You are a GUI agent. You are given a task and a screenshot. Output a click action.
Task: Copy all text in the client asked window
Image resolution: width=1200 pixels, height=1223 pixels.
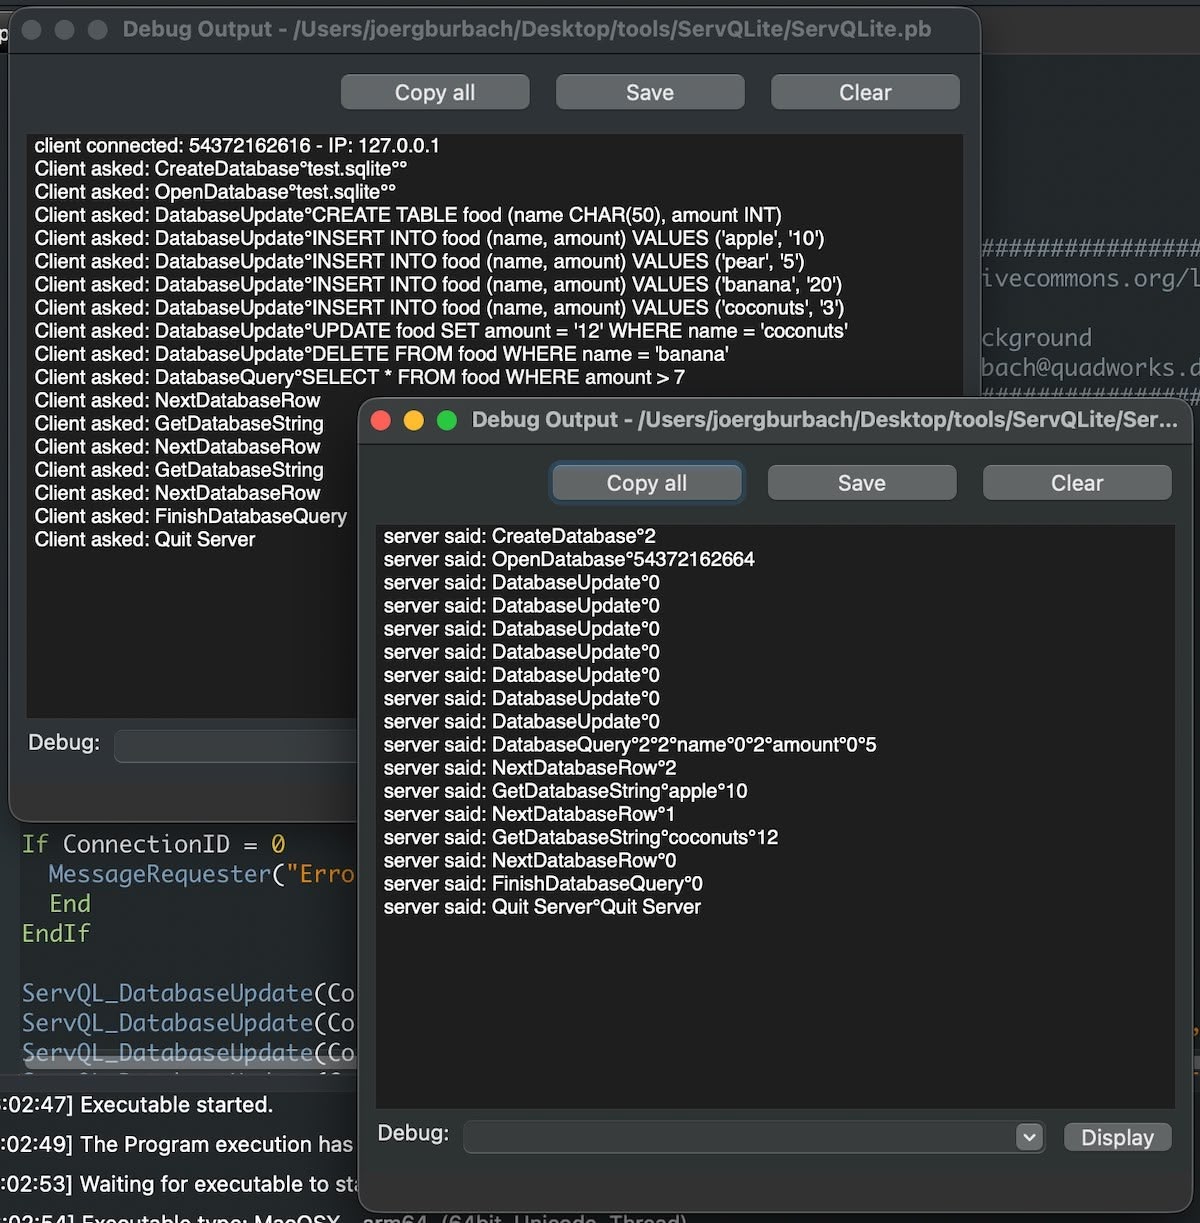434,92
